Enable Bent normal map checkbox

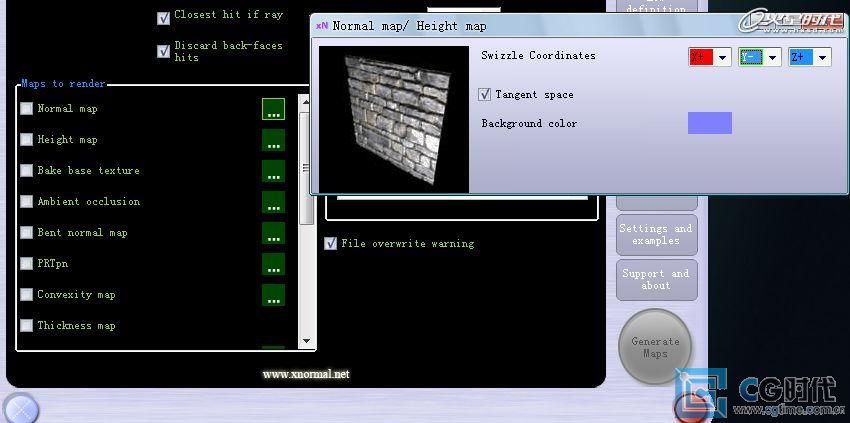27,232
